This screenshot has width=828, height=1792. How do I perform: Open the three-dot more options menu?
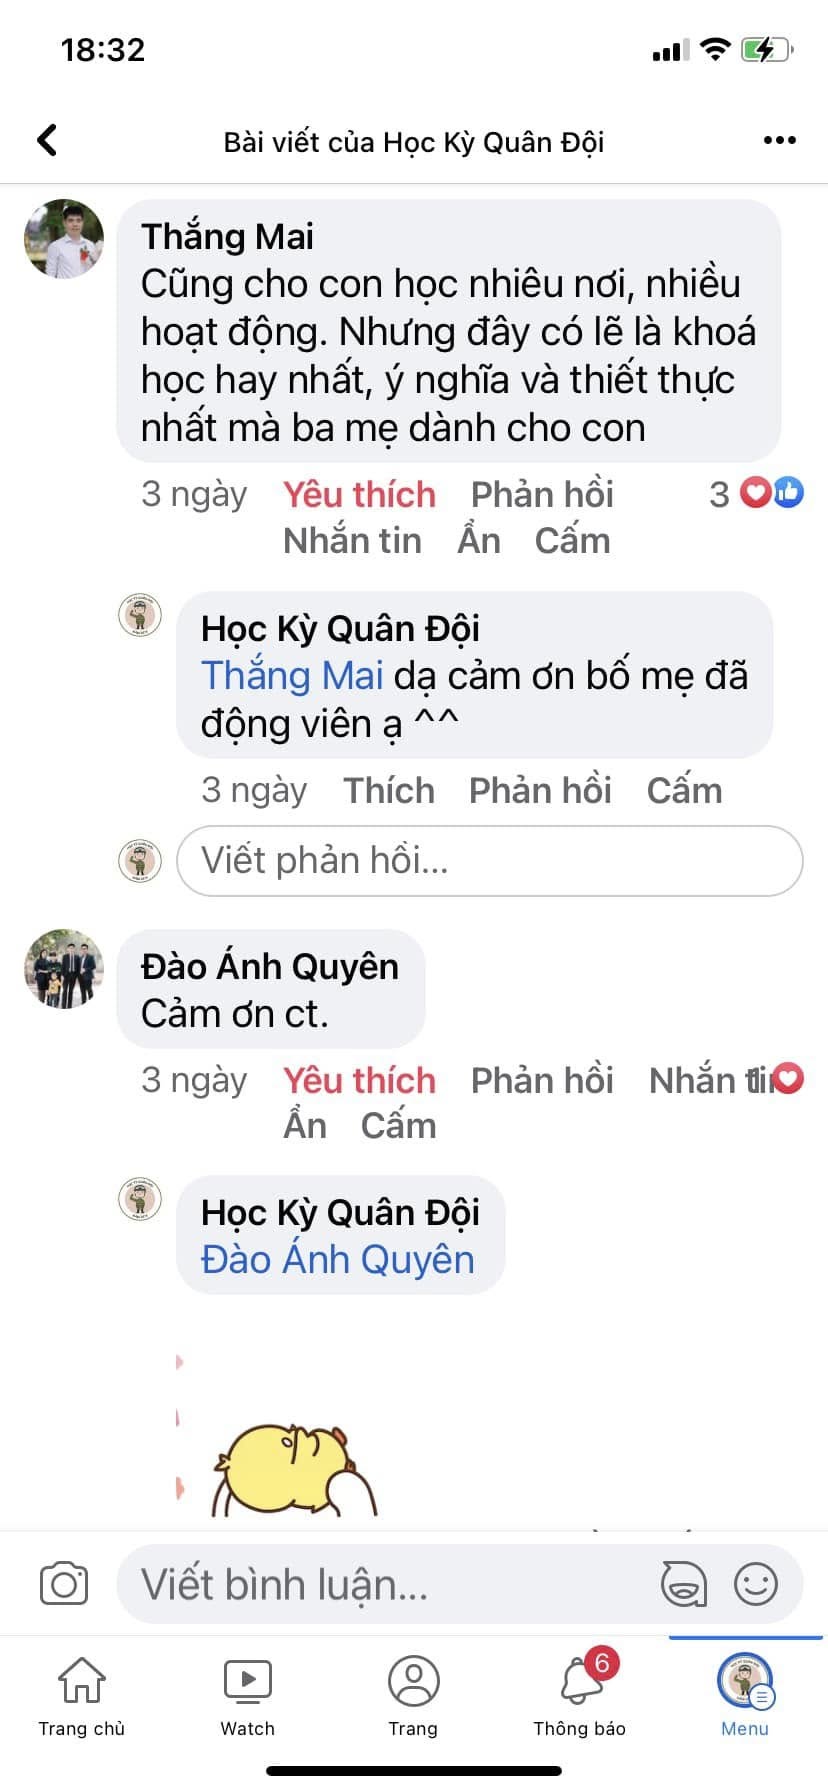coord(779,141)
